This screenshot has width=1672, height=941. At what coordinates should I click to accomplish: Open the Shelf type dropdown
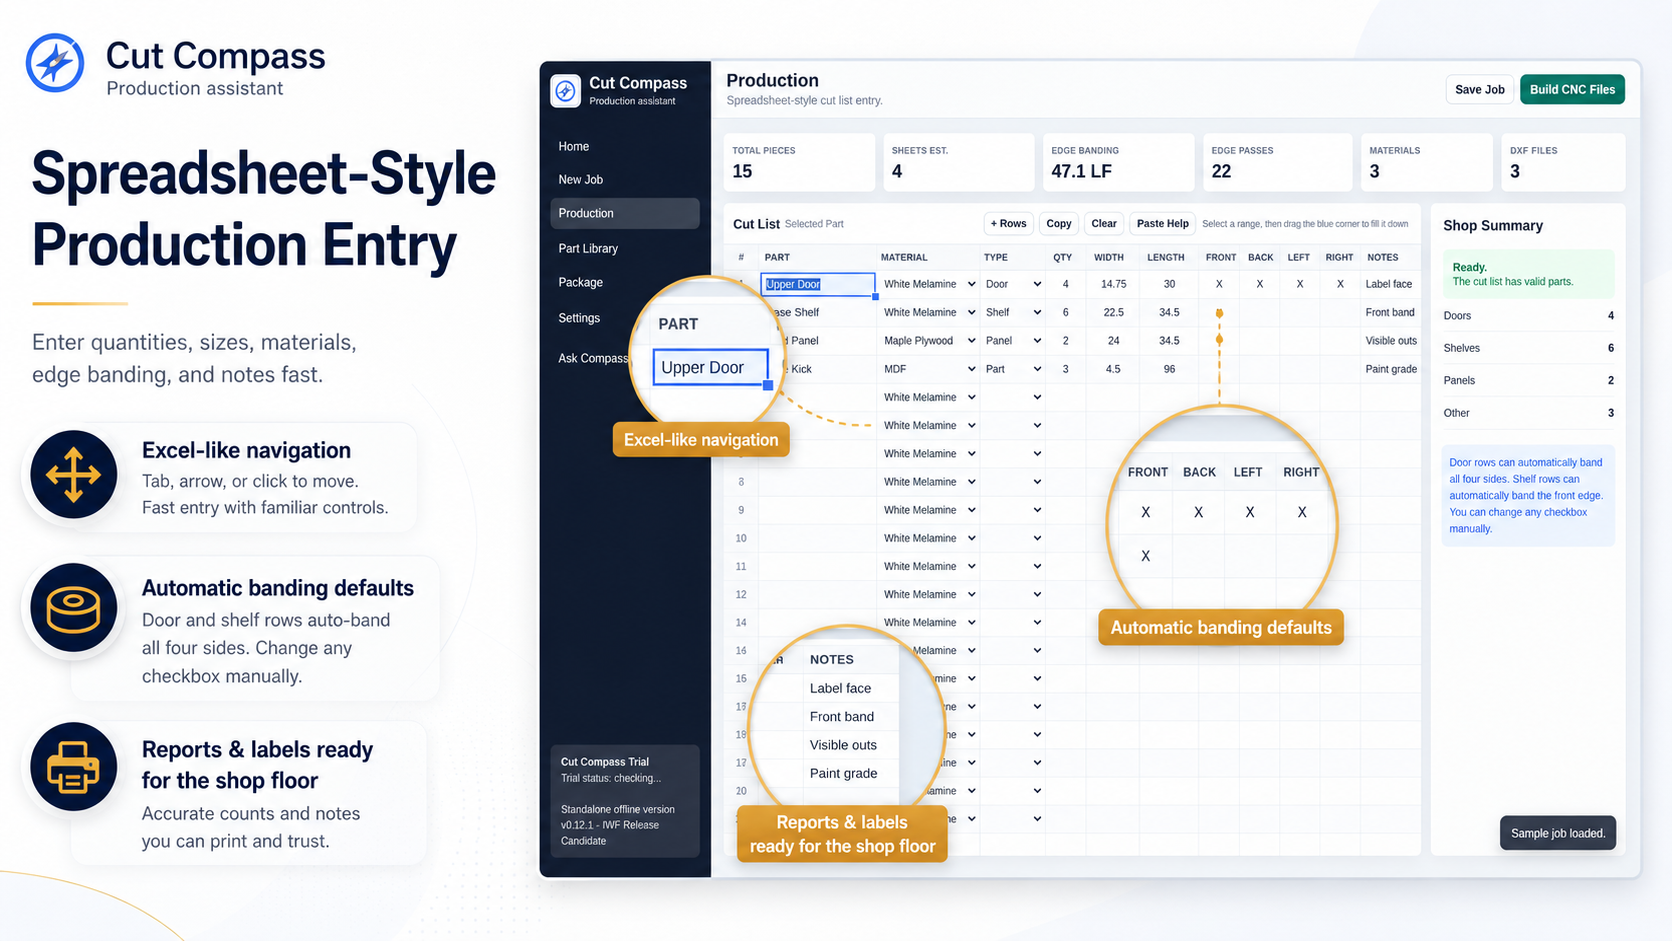click(x=1013, y=312)
